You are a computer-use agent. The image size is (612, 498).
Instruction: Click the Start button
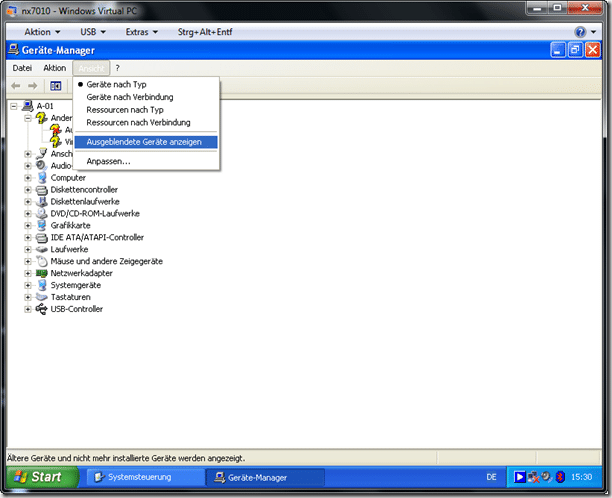click(42, 477)
